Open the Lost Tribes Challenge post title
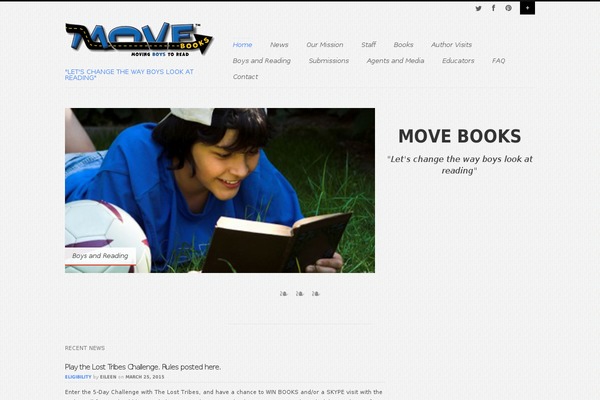 (143, 367)
